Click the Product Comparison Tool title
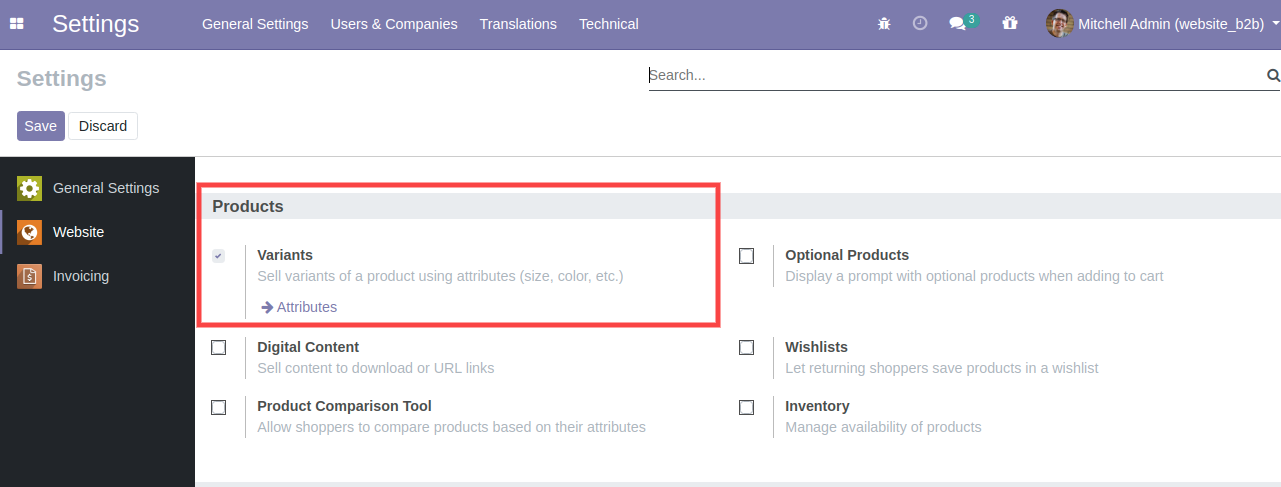 [x=344, y=406]
